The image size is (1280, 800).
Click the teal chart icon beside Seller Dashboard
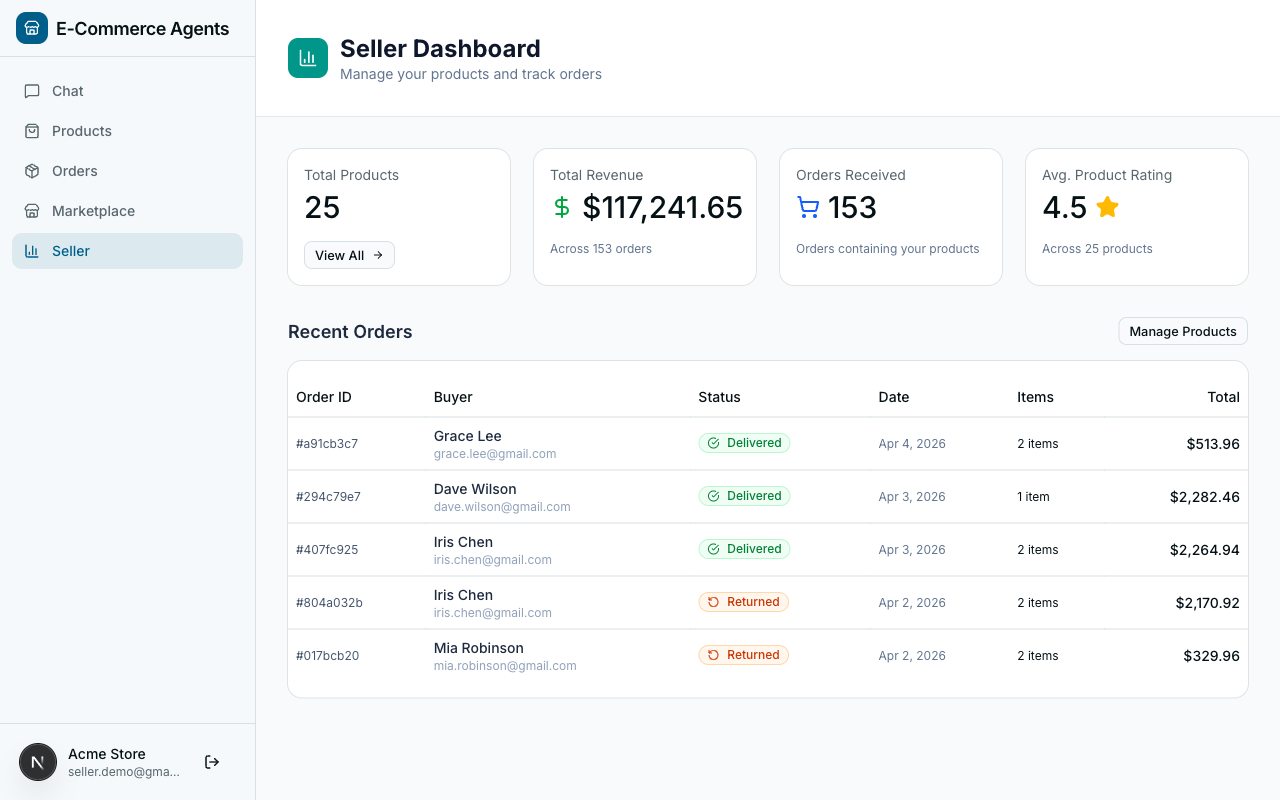click(x=307, y=58)
